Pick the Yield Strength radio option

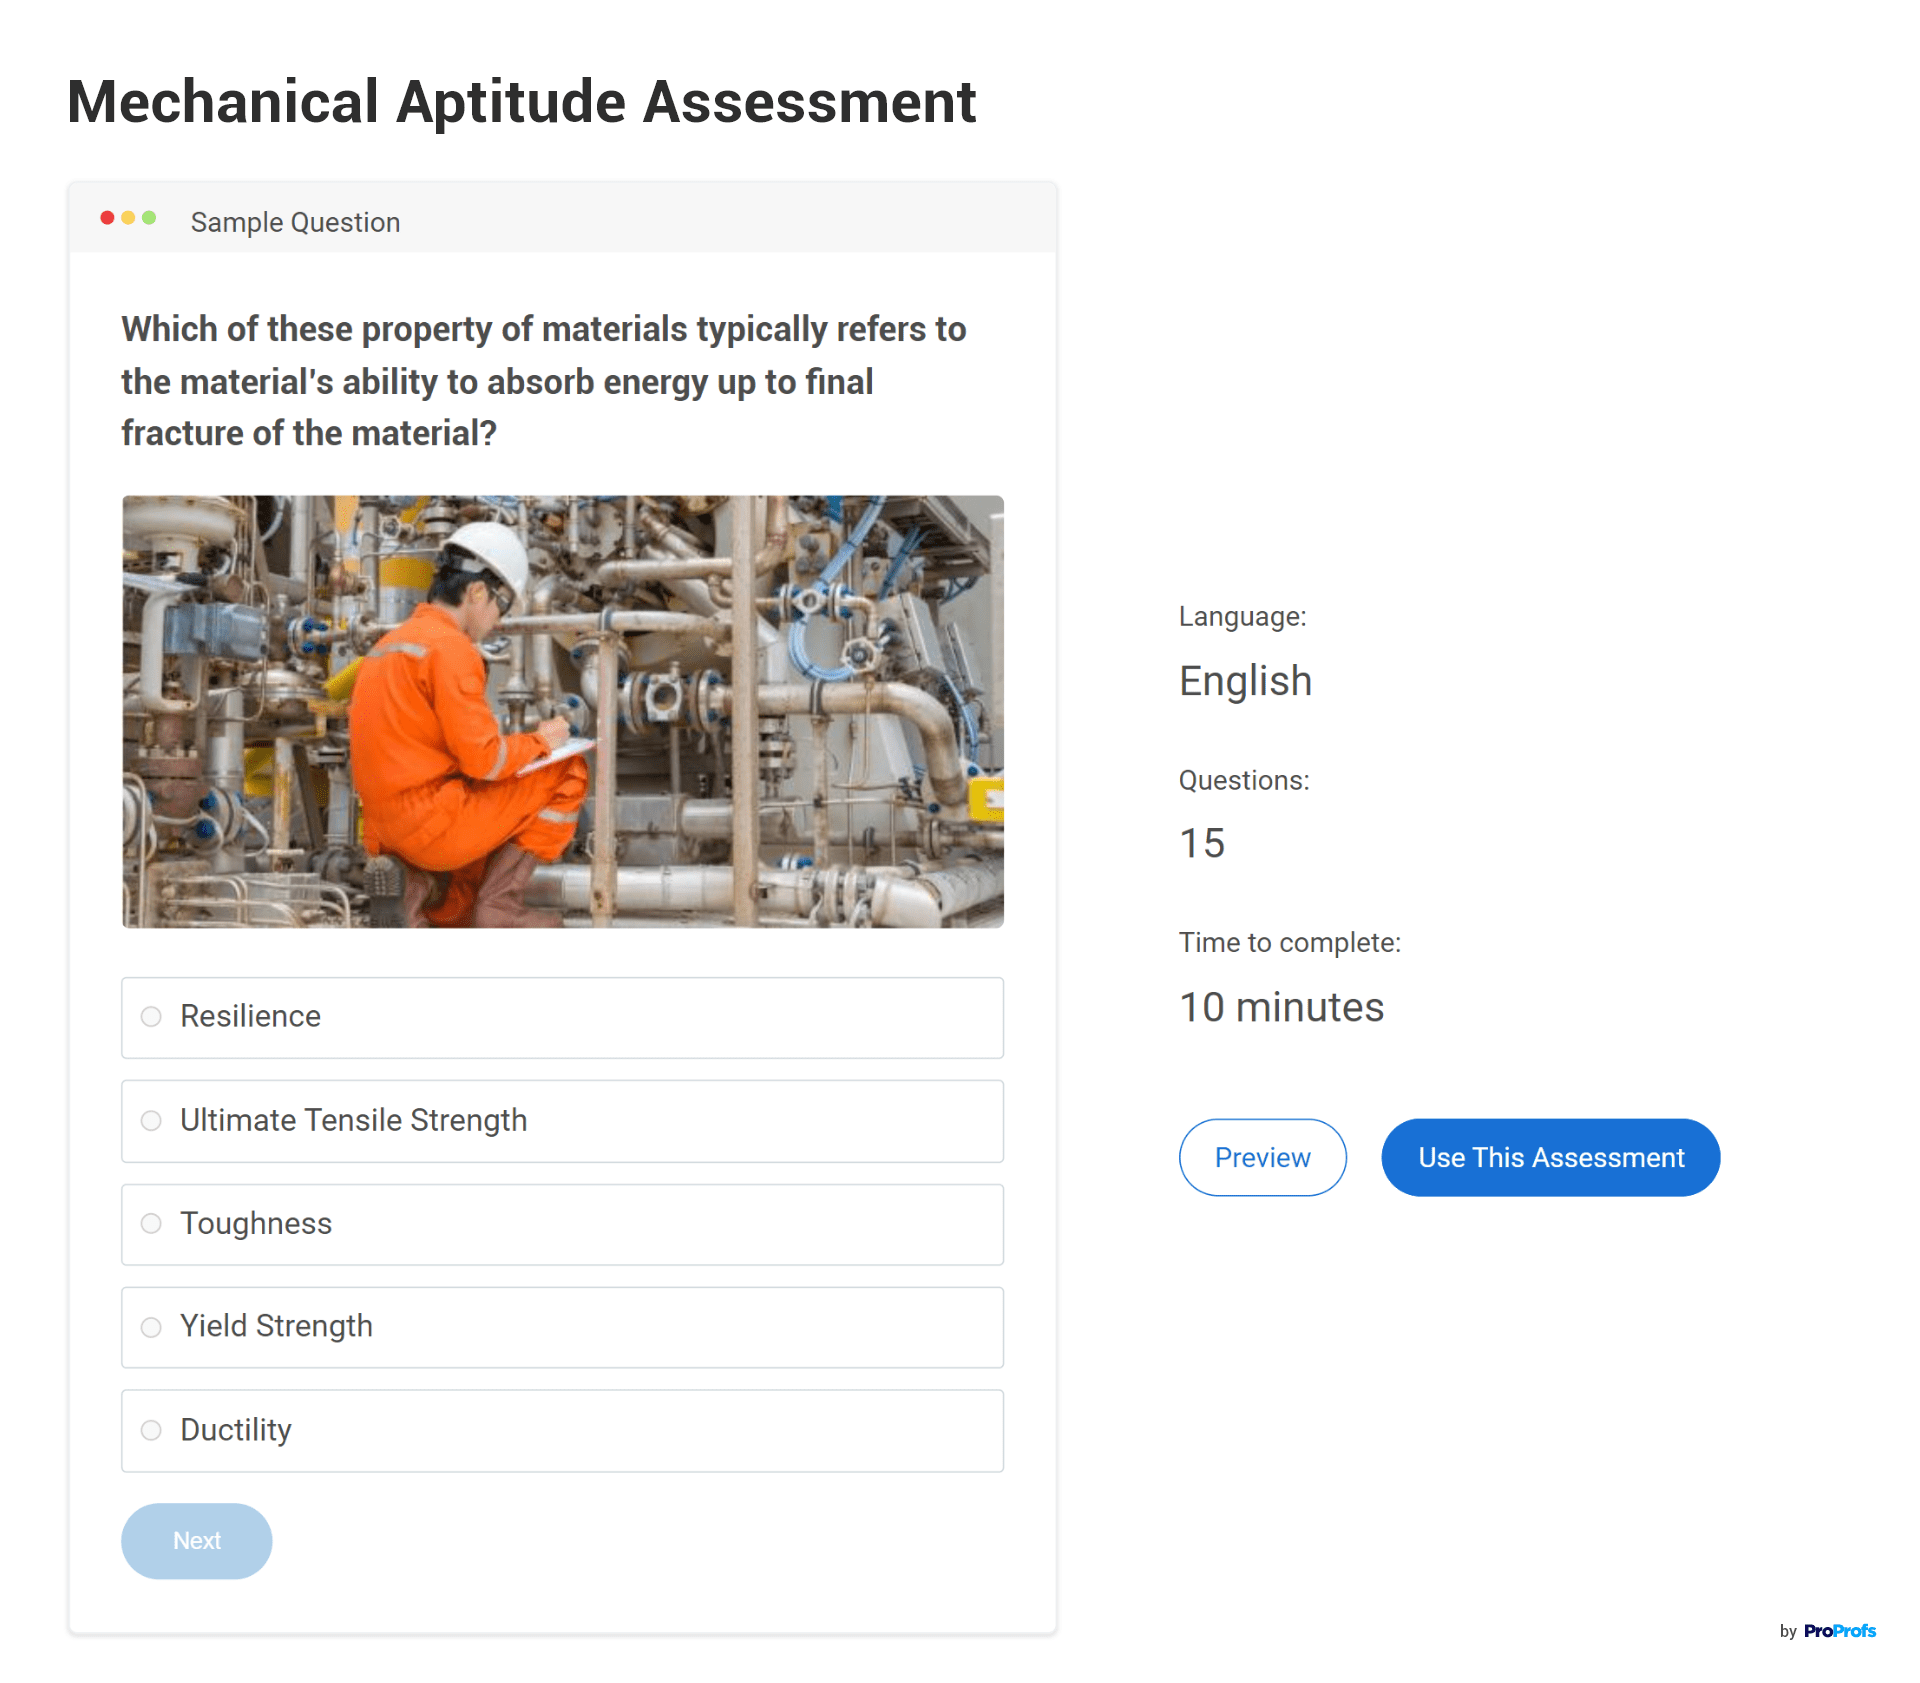click(x=151, y=1327)
